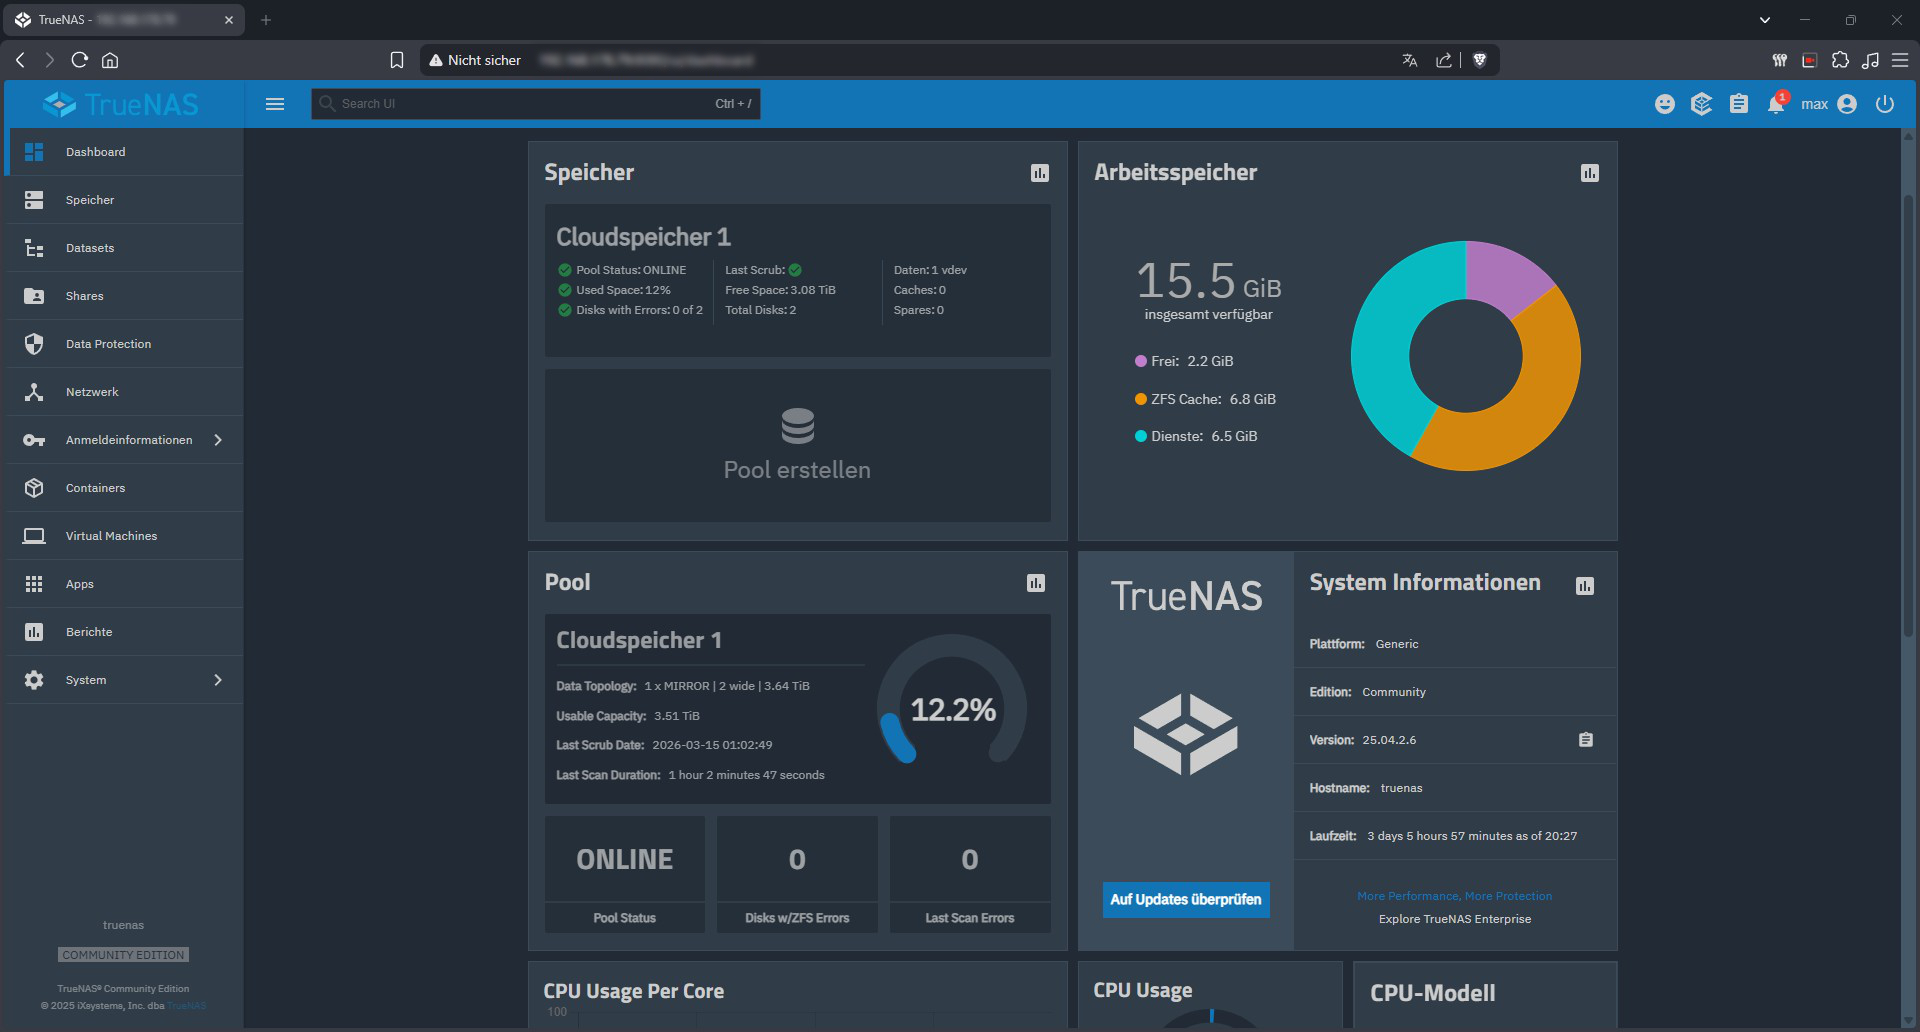Bookmark this page in browser
This screenshot has height=1032, width=1920.
coord(397,60)
